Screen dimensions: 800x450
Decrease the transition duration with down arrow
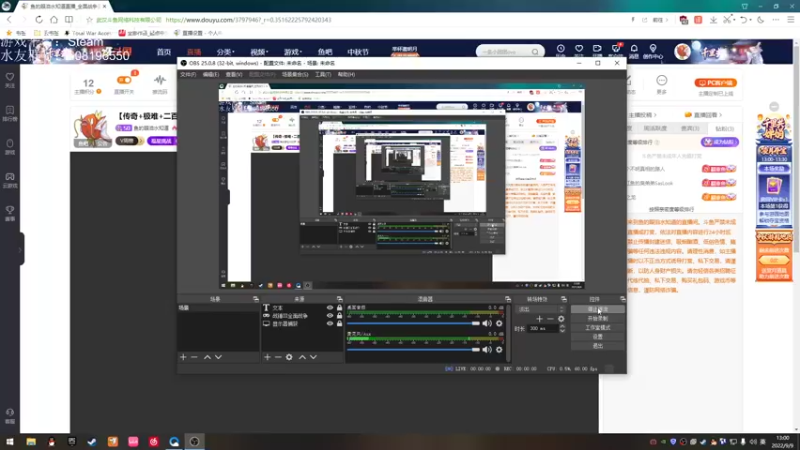562,331
